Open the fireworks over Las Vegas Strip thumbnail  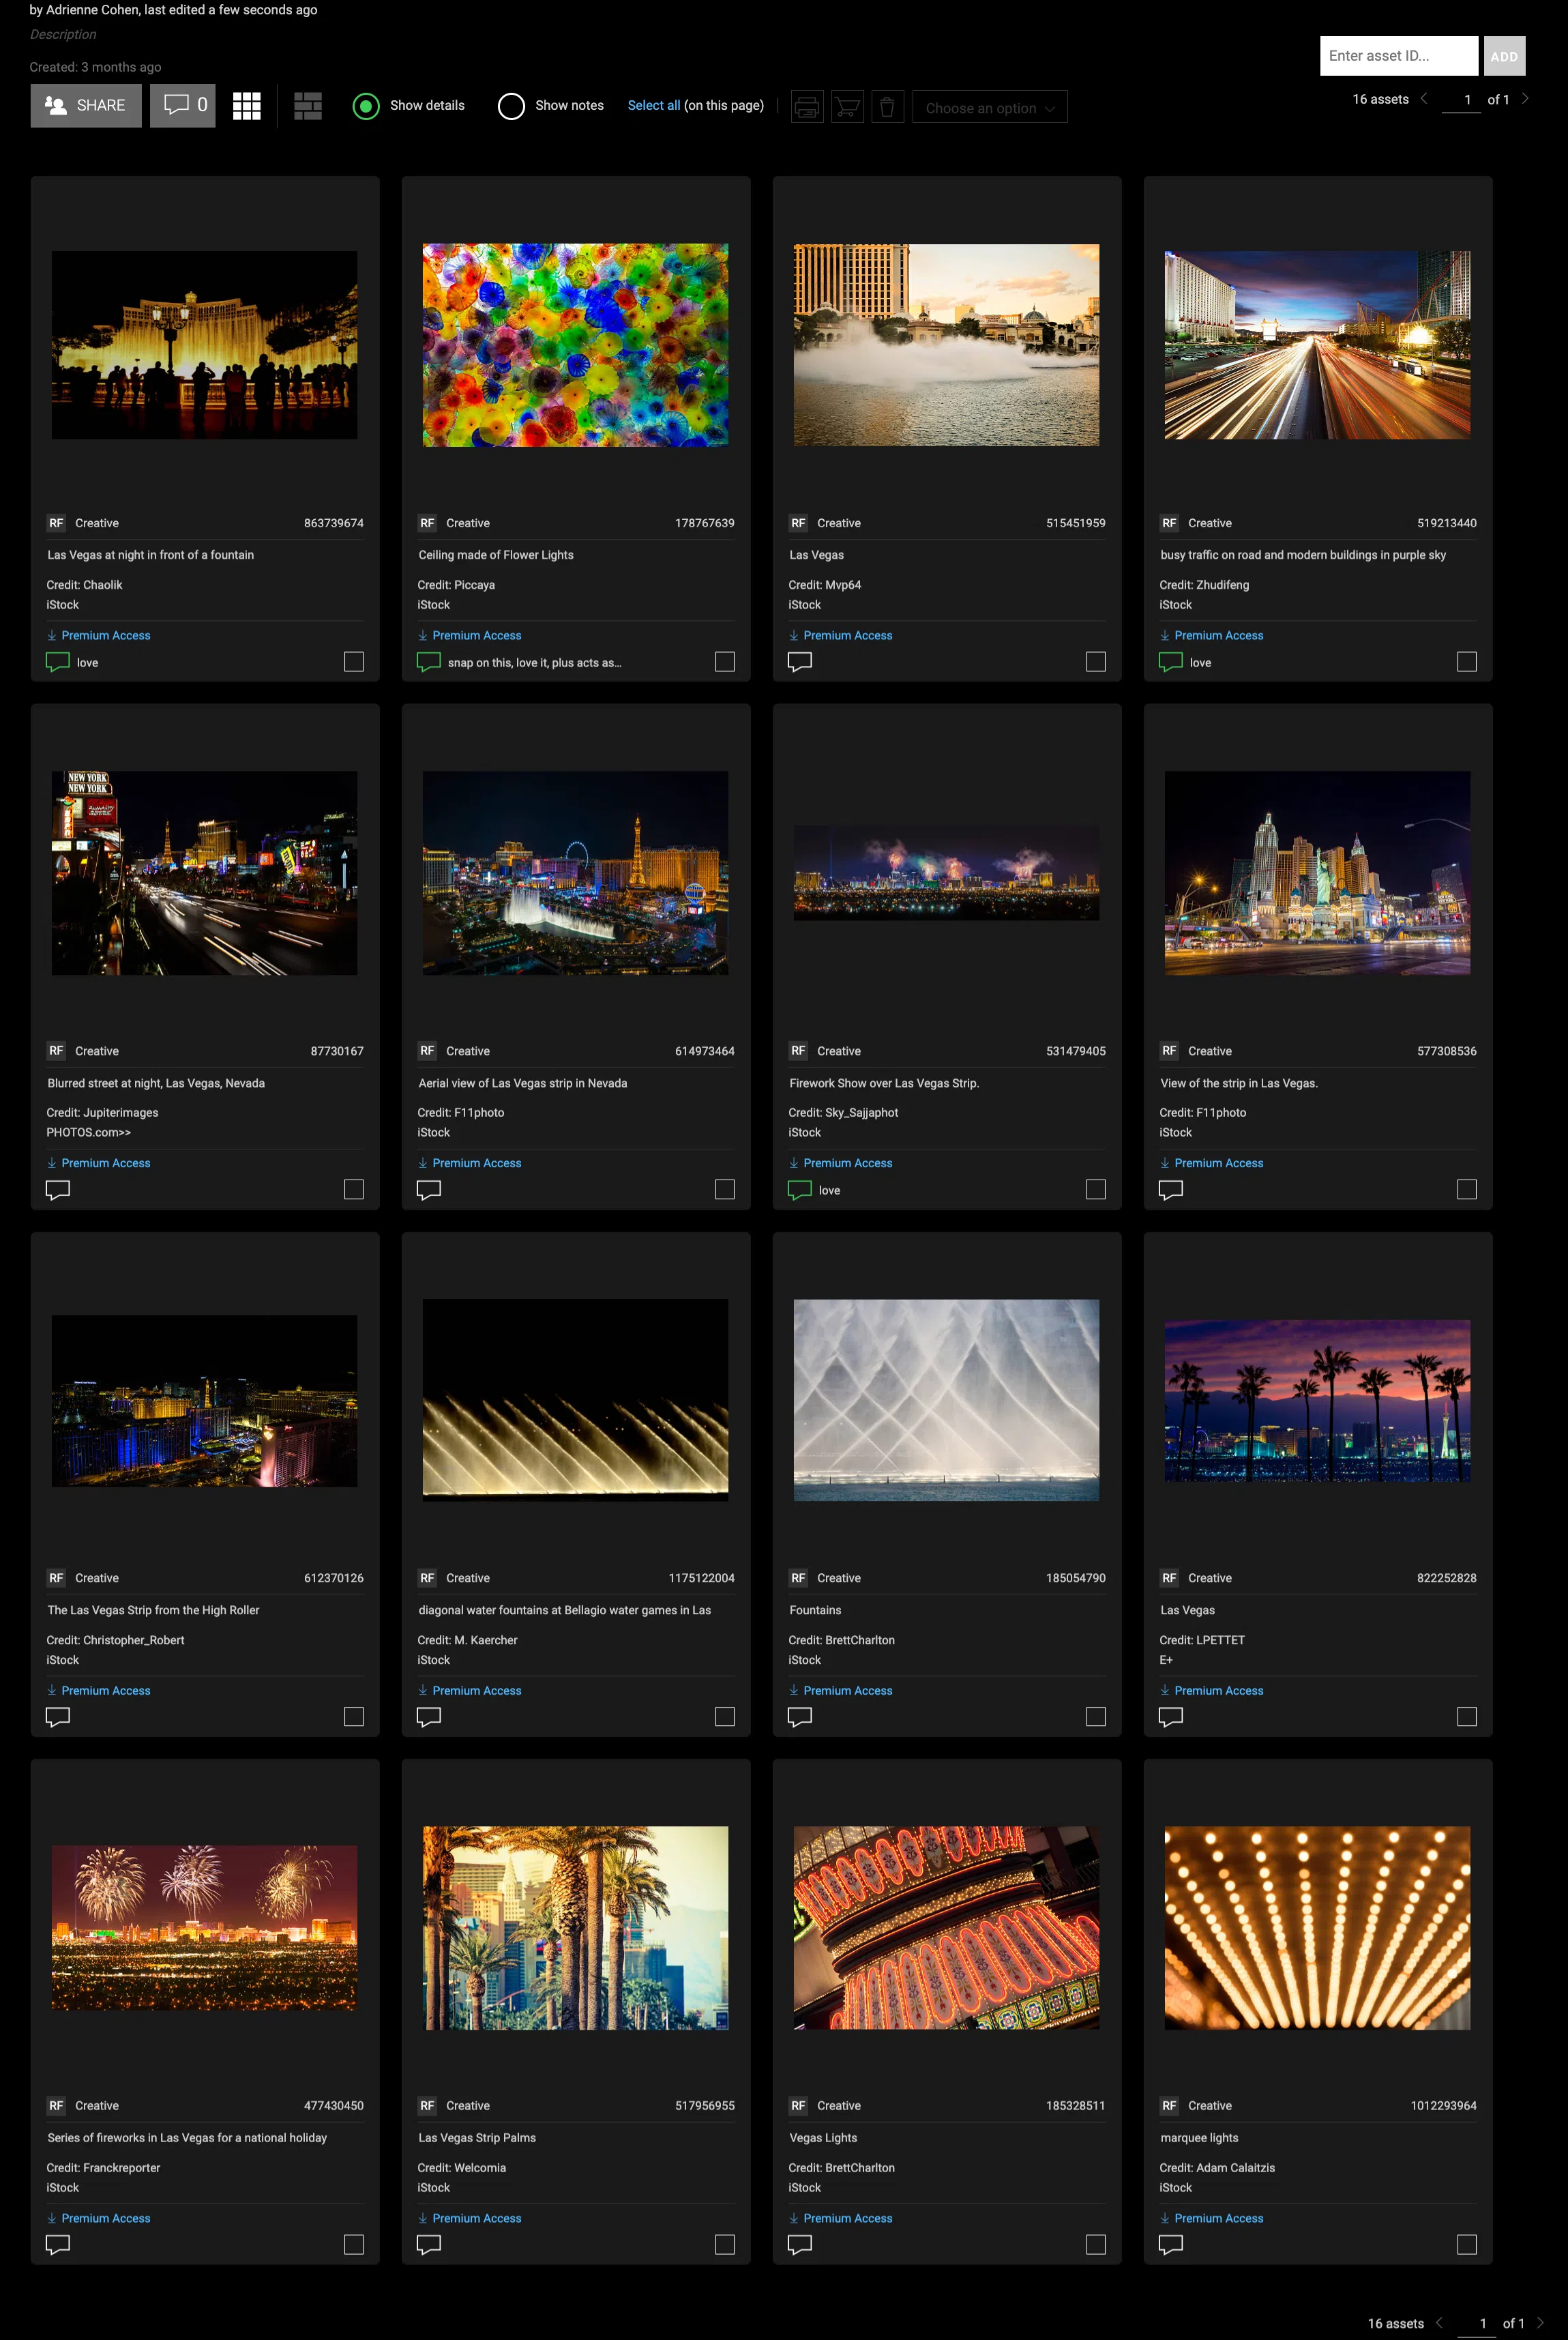pyautogui.click(x=946, y=872)
